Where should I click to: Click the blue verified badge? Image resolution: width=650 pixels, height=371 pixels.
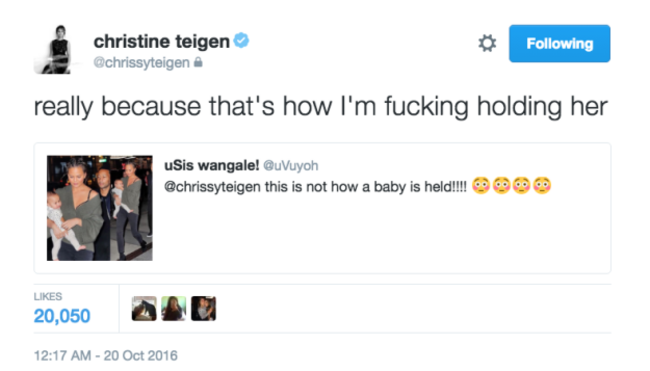pyautogui.click(x=241, y=41)
